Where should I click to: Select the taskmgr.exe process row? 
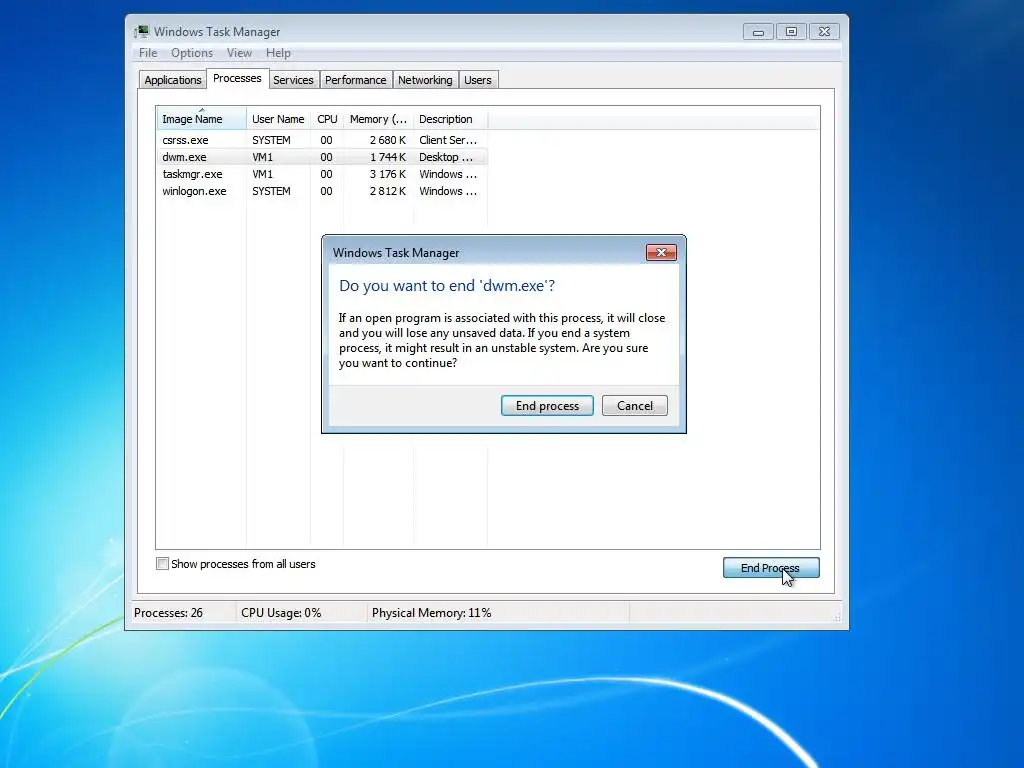click(322, 174)
